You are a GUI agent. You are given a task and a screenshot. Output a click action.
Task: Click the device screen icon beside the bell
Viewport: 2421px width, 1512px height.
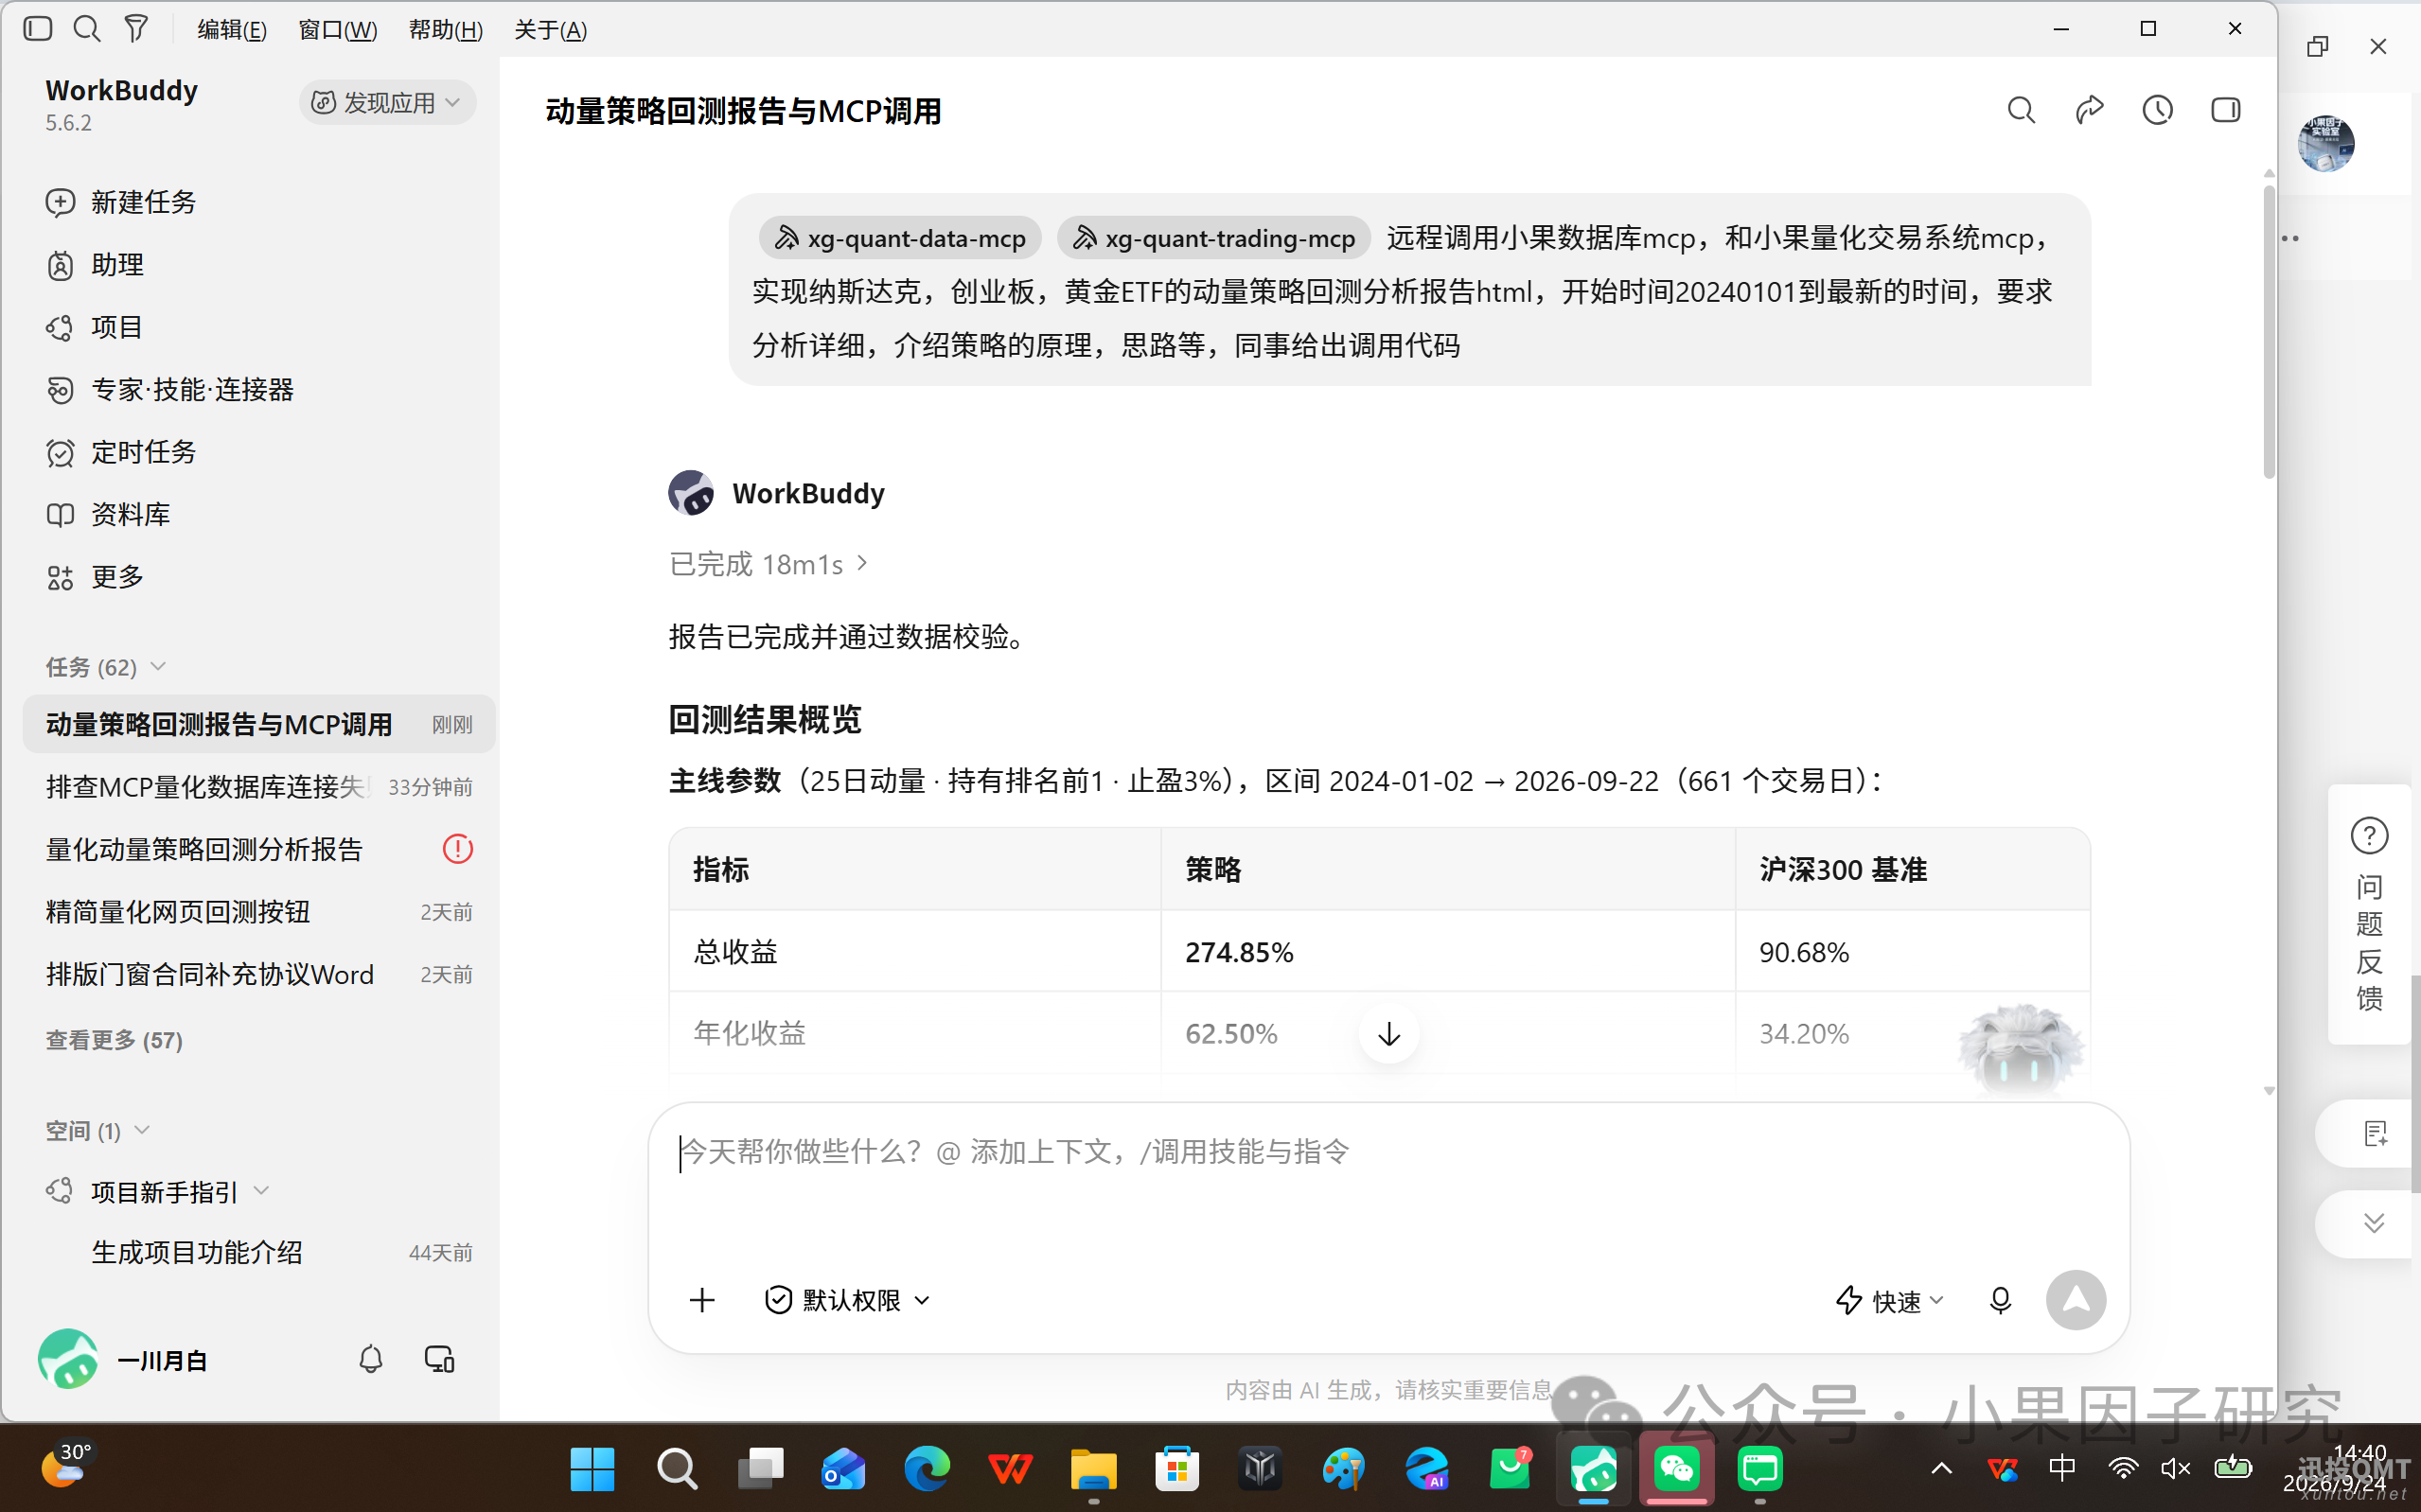point(440,1359)
